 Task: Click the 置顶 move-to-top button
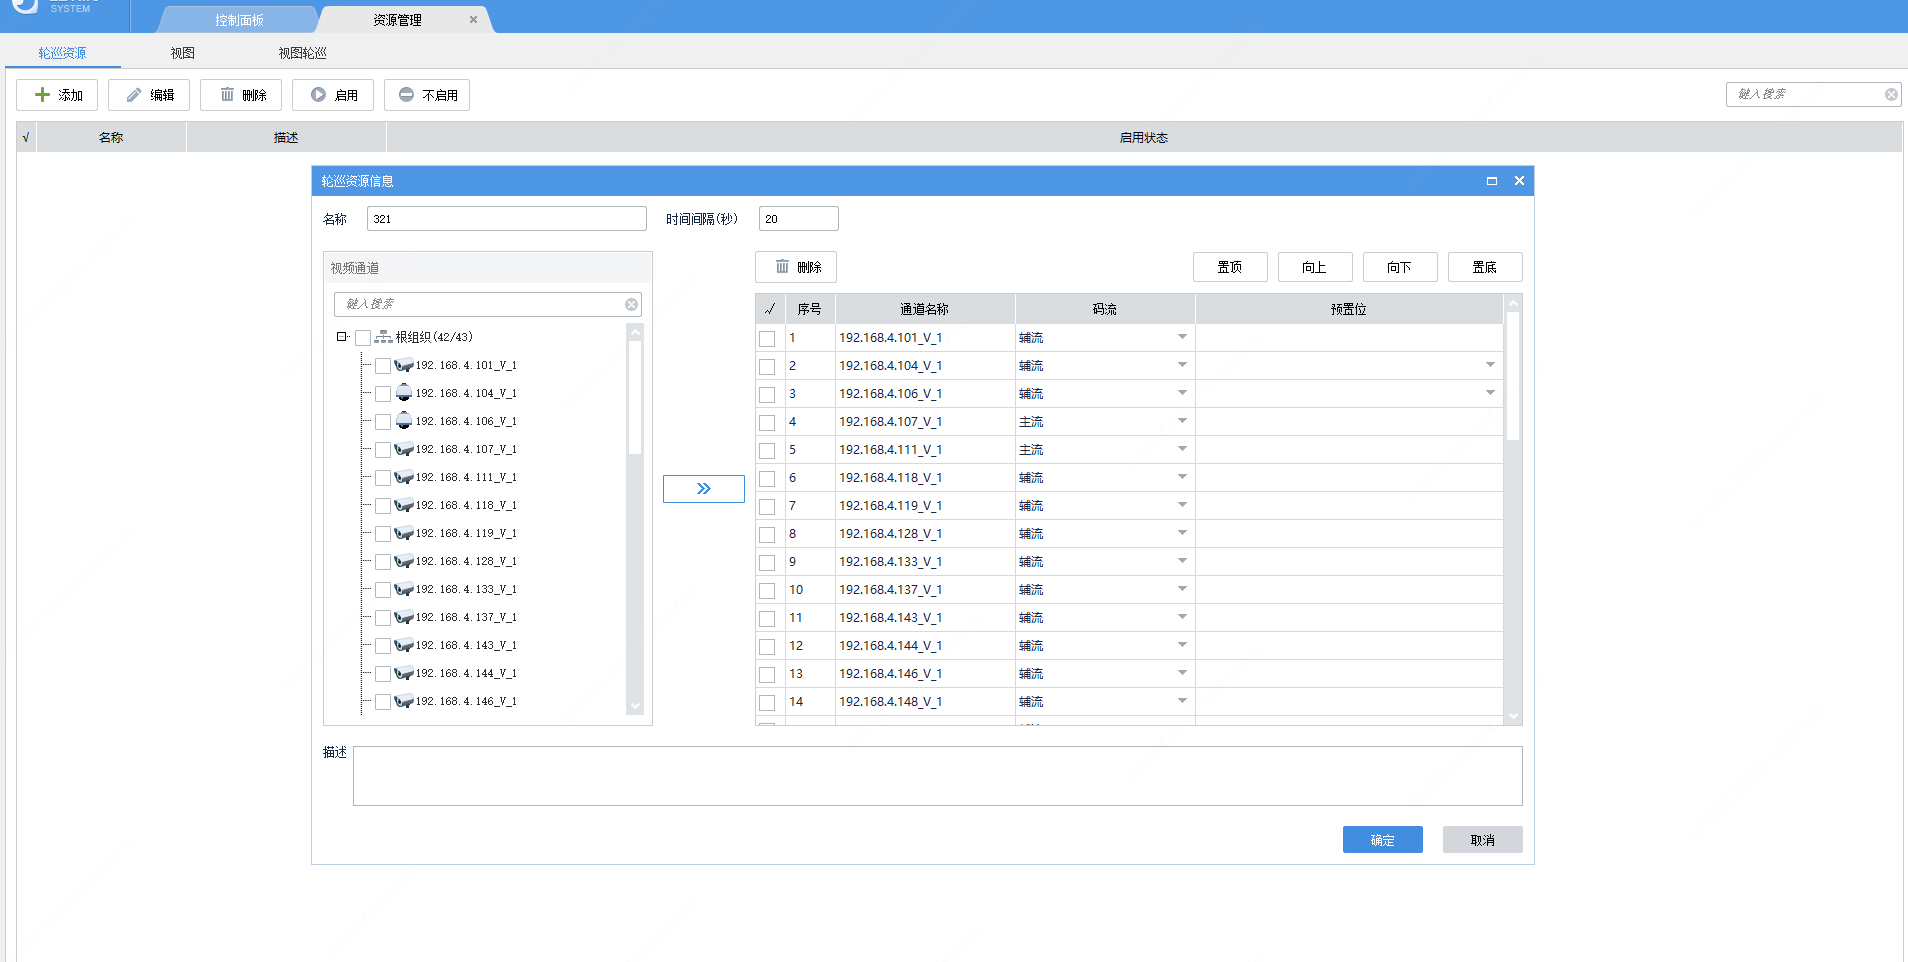[x=1230, y=267]
